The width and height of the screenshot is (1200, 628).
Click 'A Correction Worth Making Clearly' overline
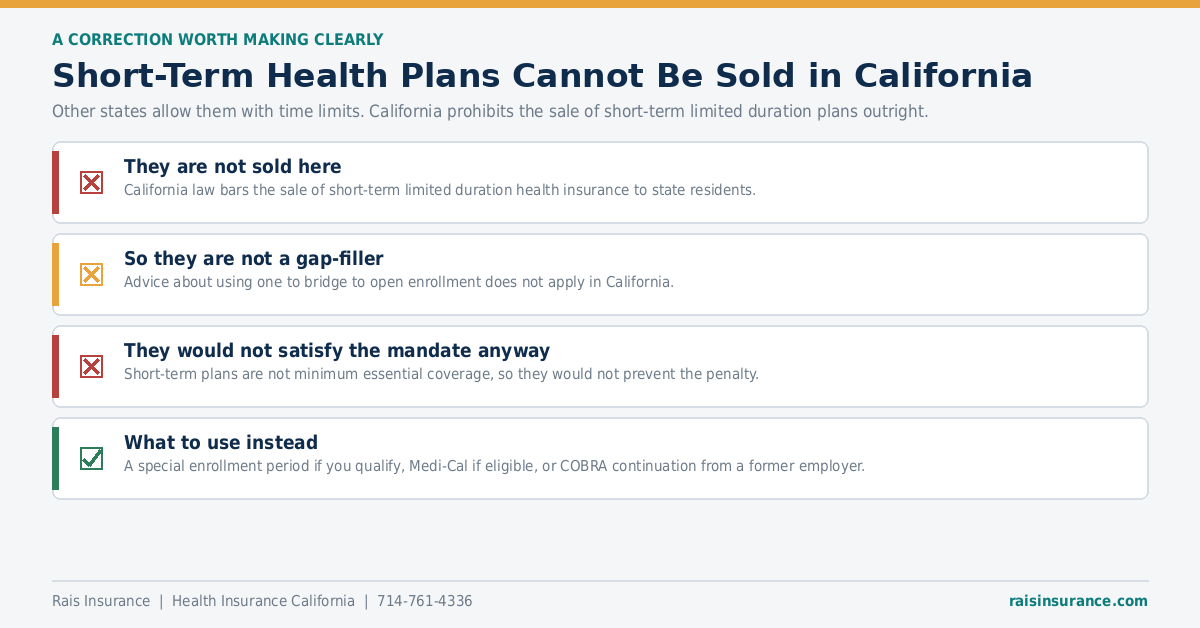[218, 40]
